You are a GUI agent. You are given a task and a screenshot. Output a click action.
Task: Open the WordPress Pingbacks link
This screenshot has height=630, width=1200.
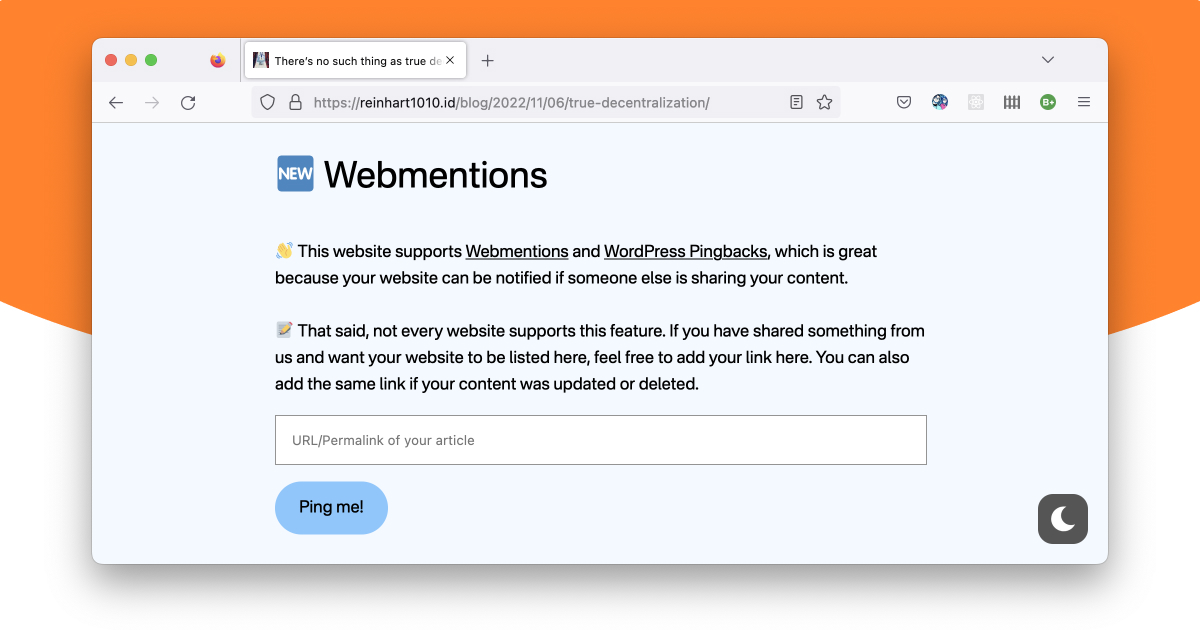point(685,252)
